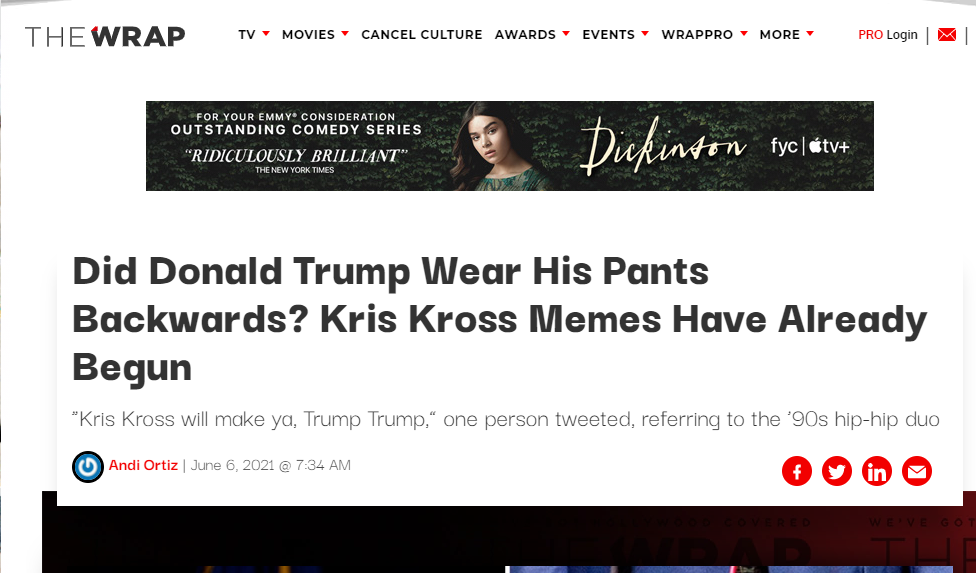Screen dimensions: 976x573
Task: Share article on Facebook icon
Action: coord(797,471)
